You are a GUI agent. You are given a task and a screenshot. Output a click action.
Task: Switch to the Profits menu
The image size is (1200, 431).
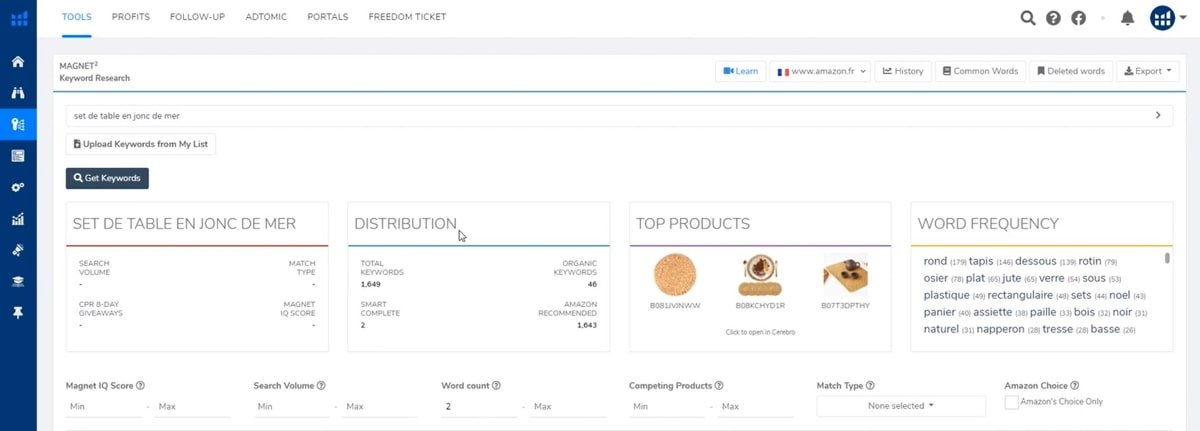pyautogui.click(x=130, y=17)
